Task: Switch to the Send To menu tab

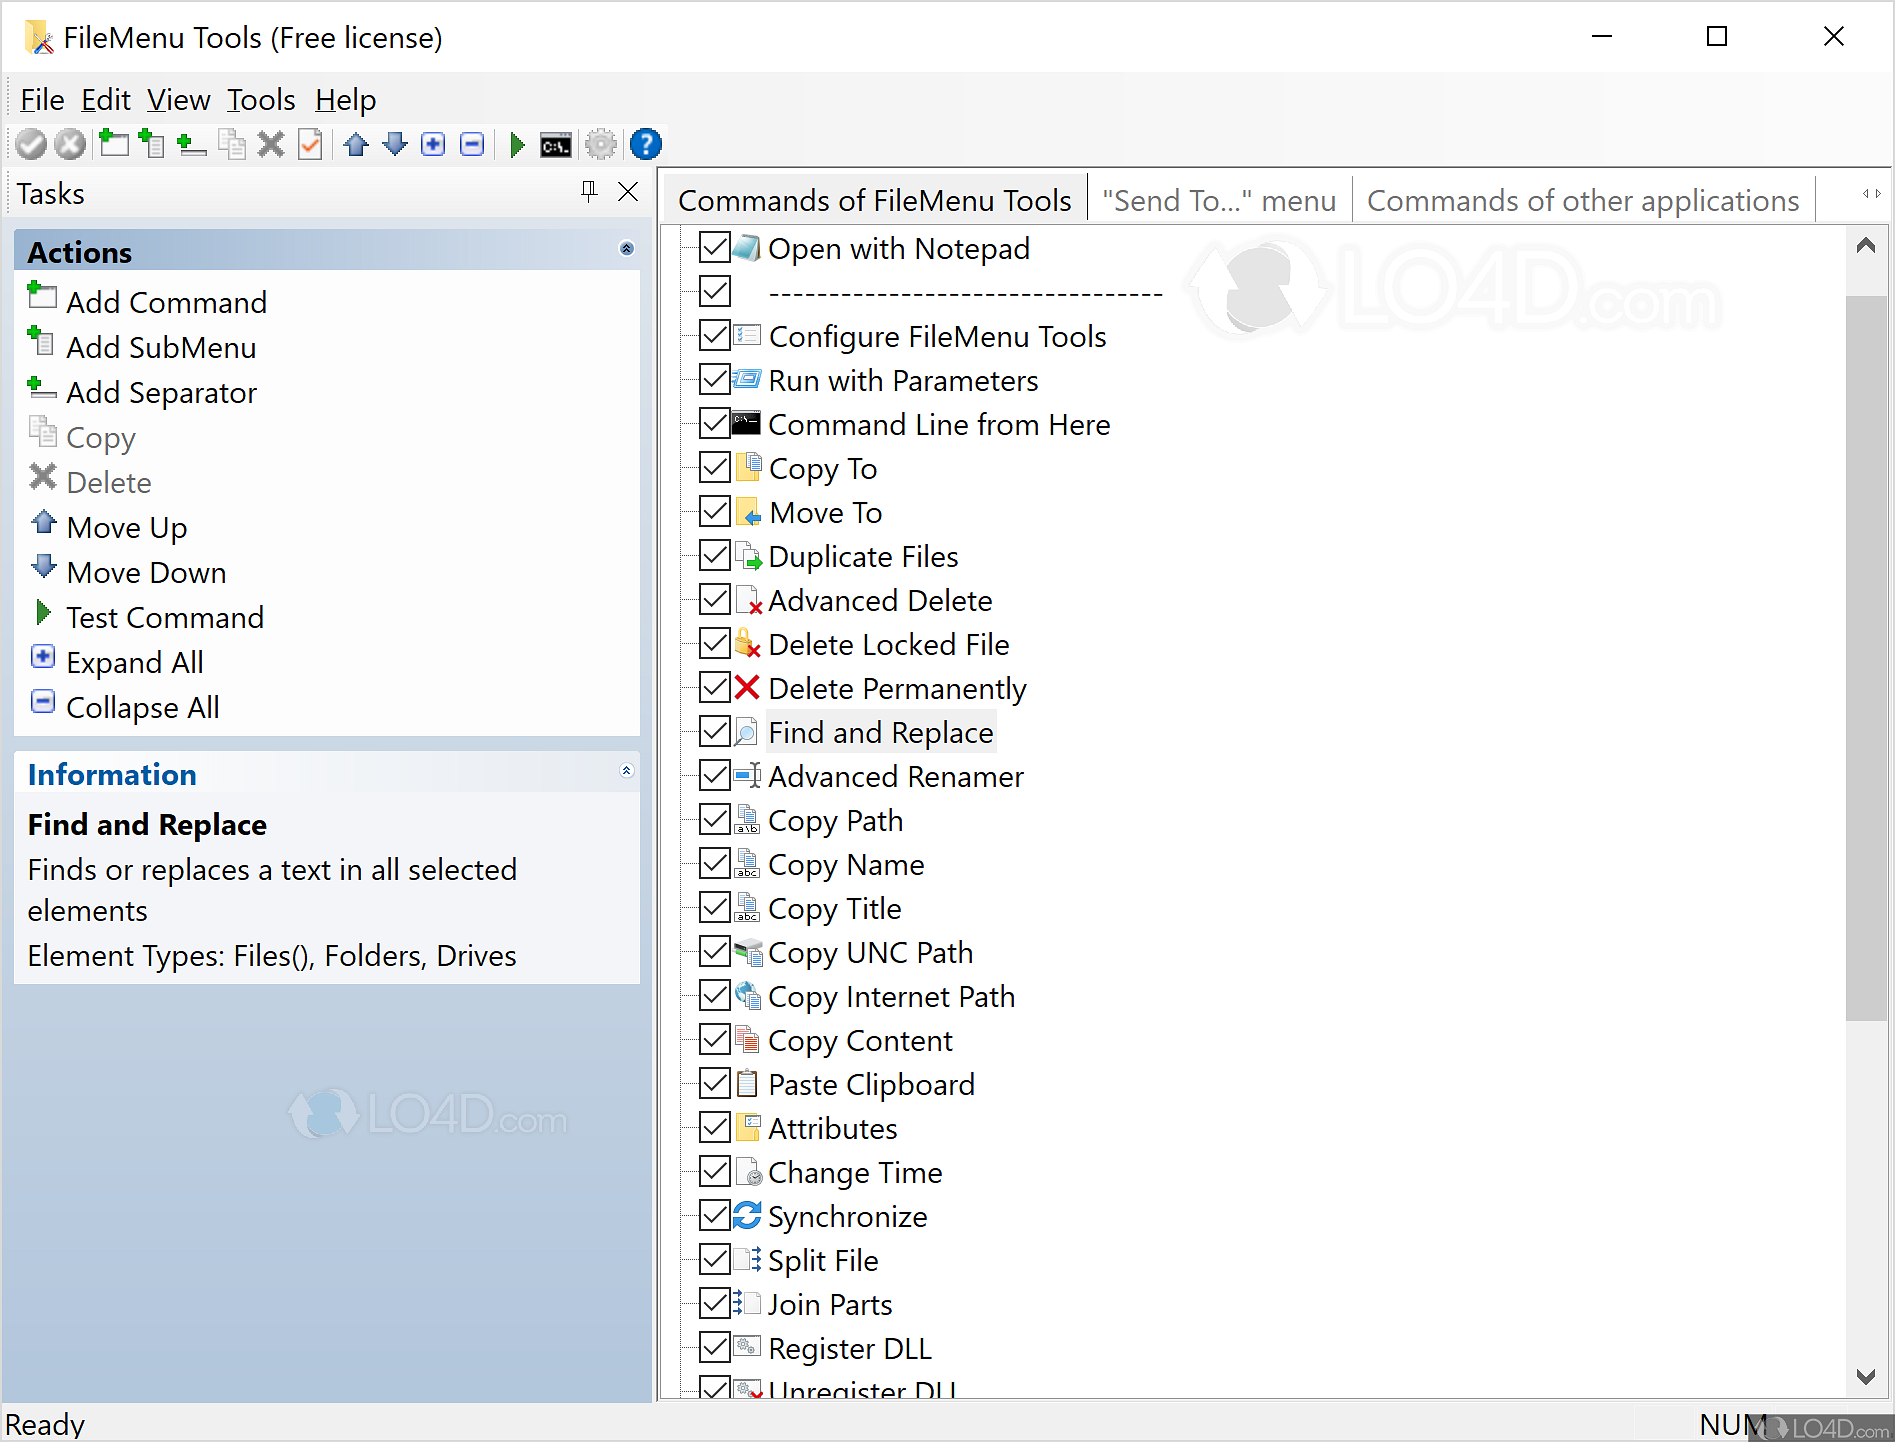Action: click(x=1217, y=199)
